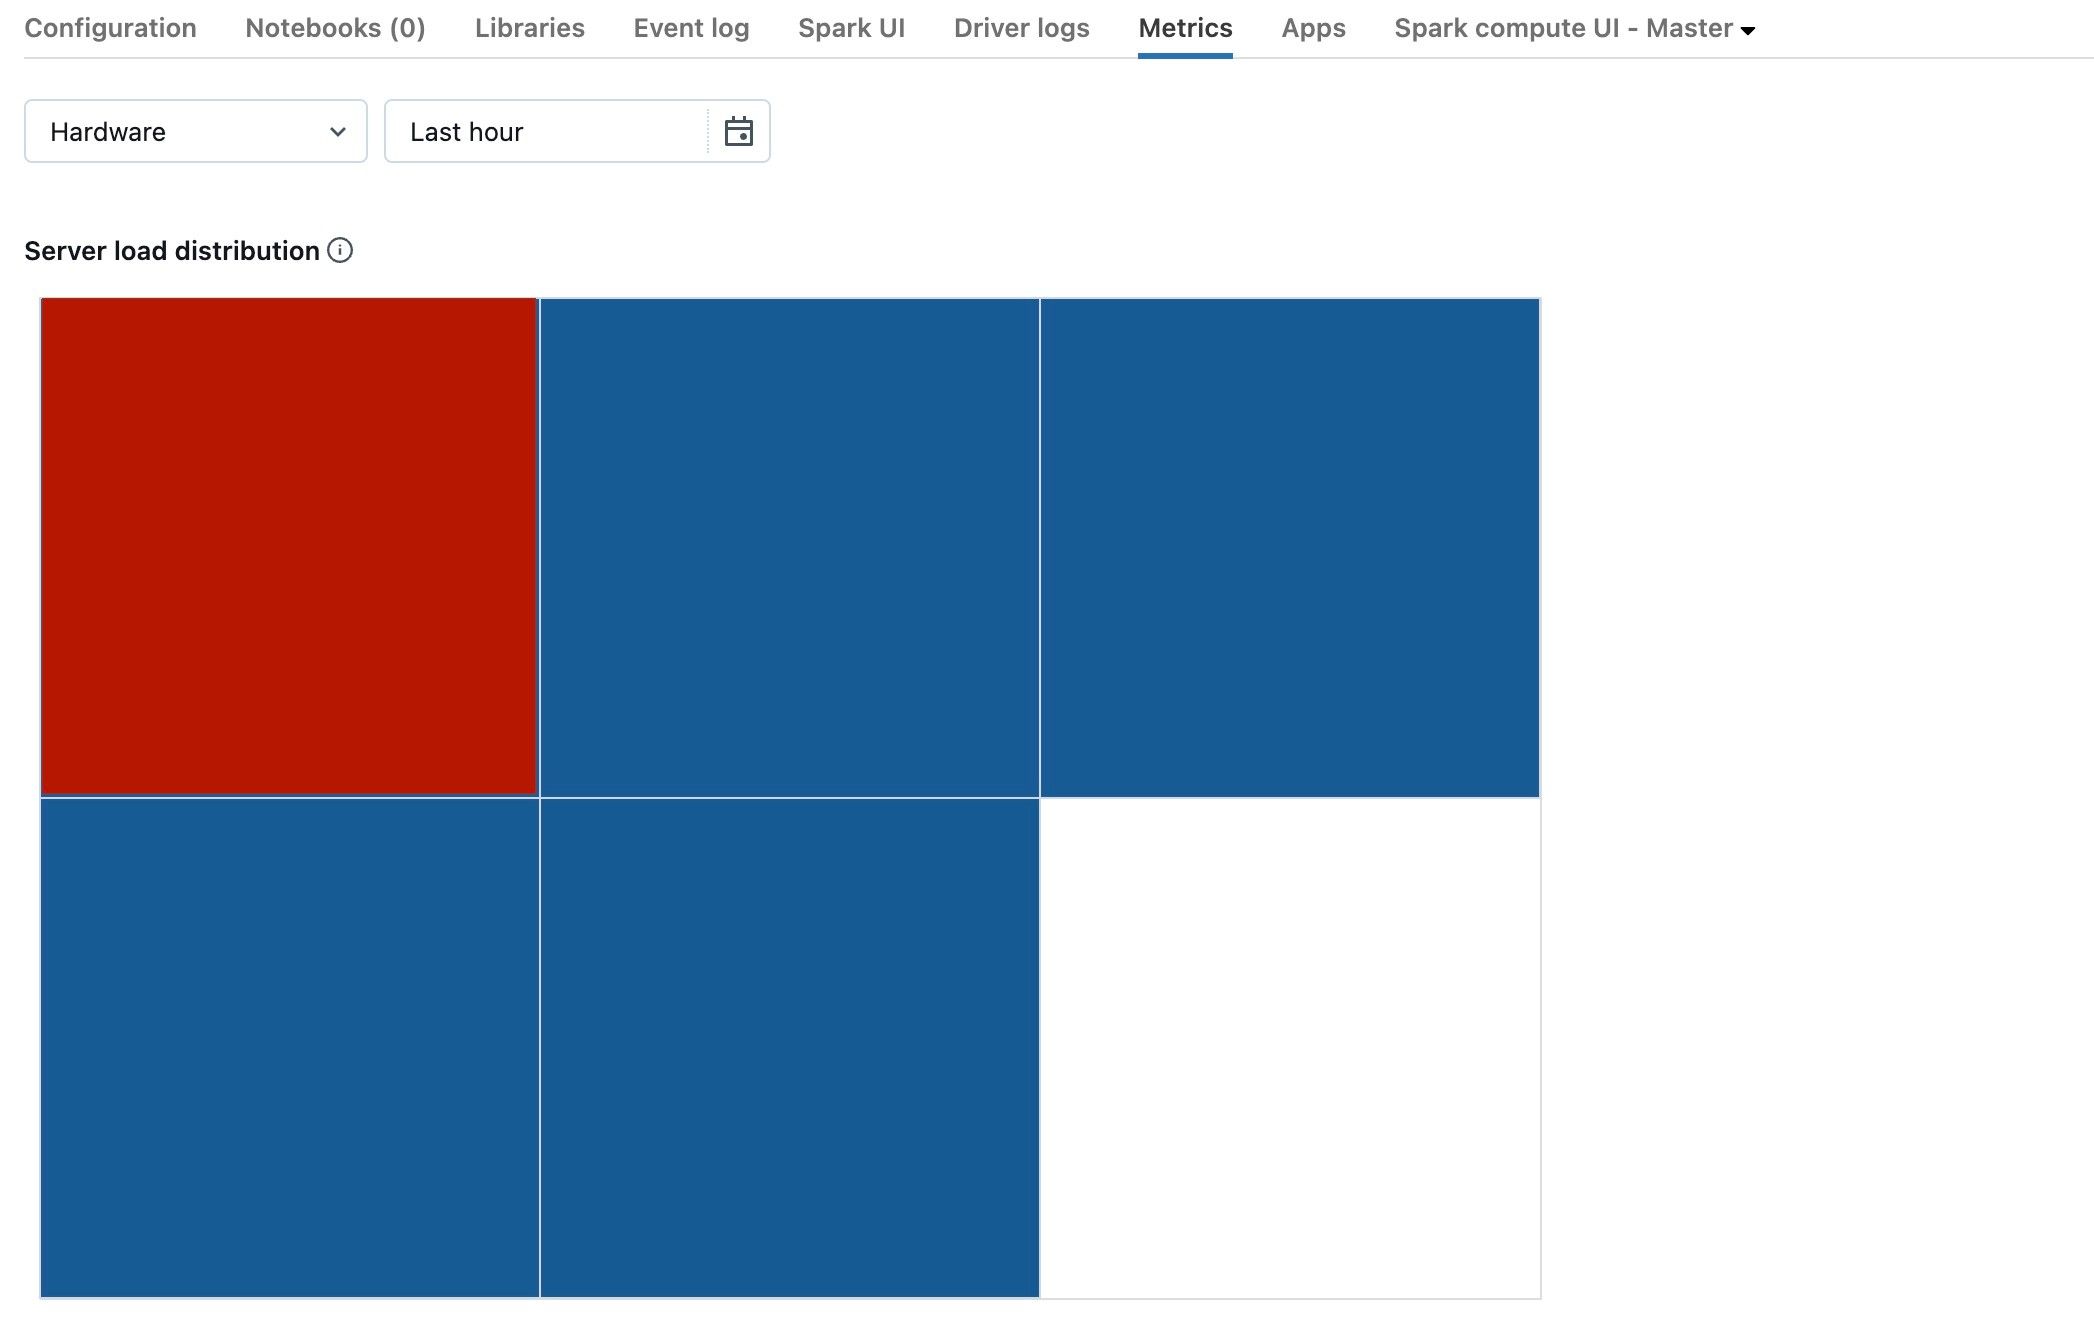Navigate to the Apps tab
The image size is (2094, 1326).
(1314, 27)
